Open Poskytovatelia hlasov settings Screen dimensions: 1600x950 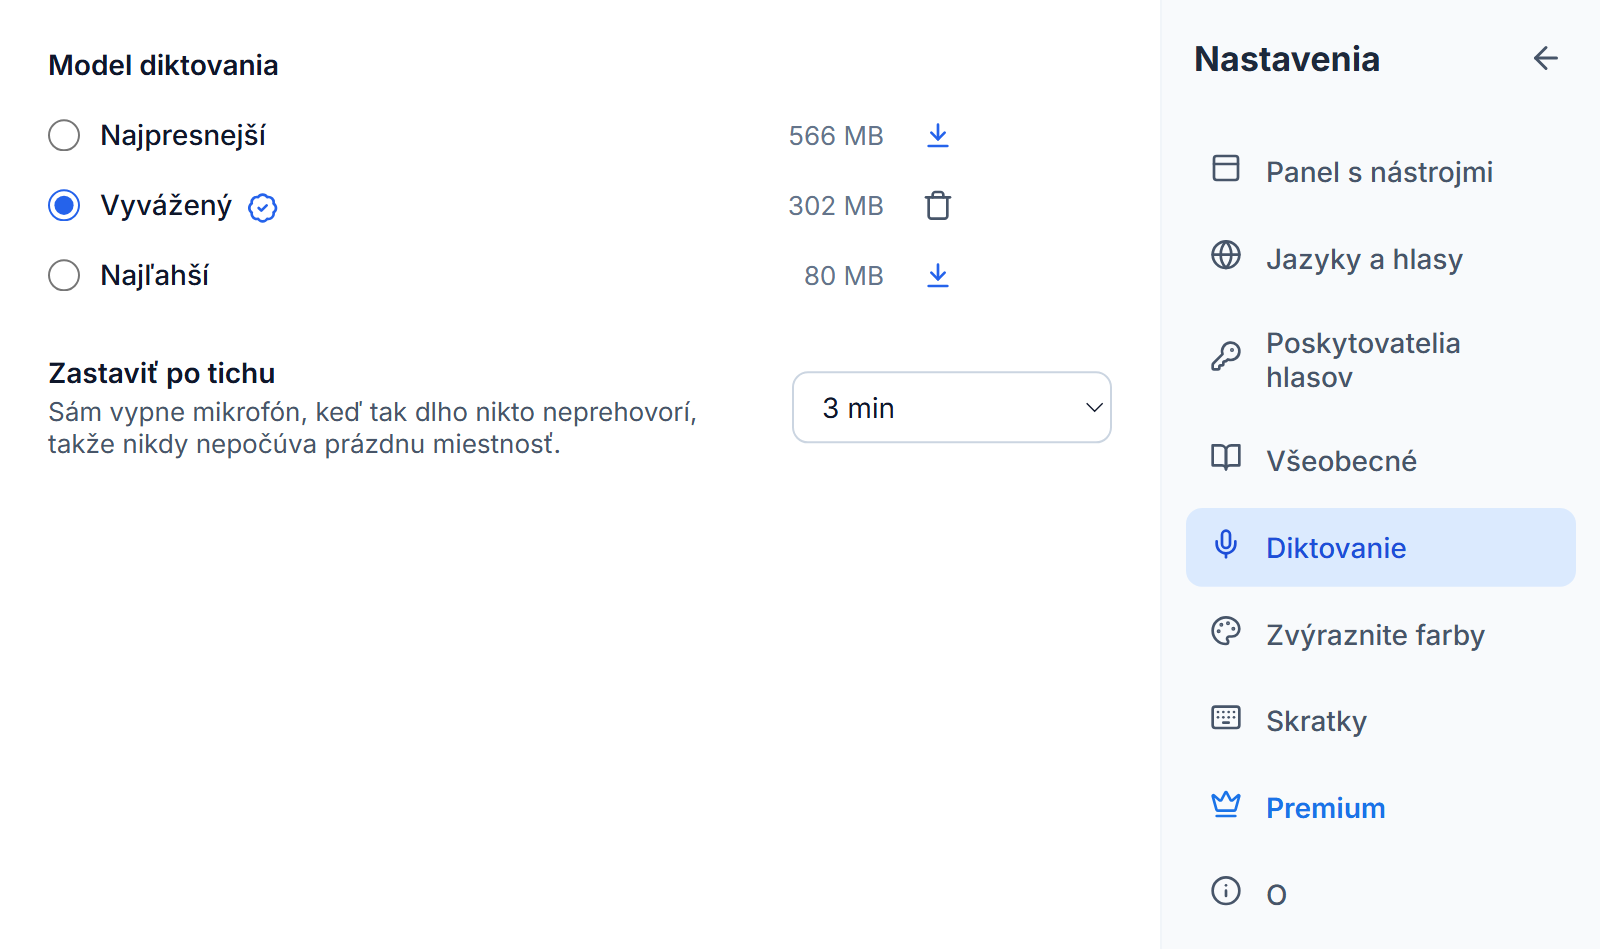pyautogui.click(x=1380, y=360)
